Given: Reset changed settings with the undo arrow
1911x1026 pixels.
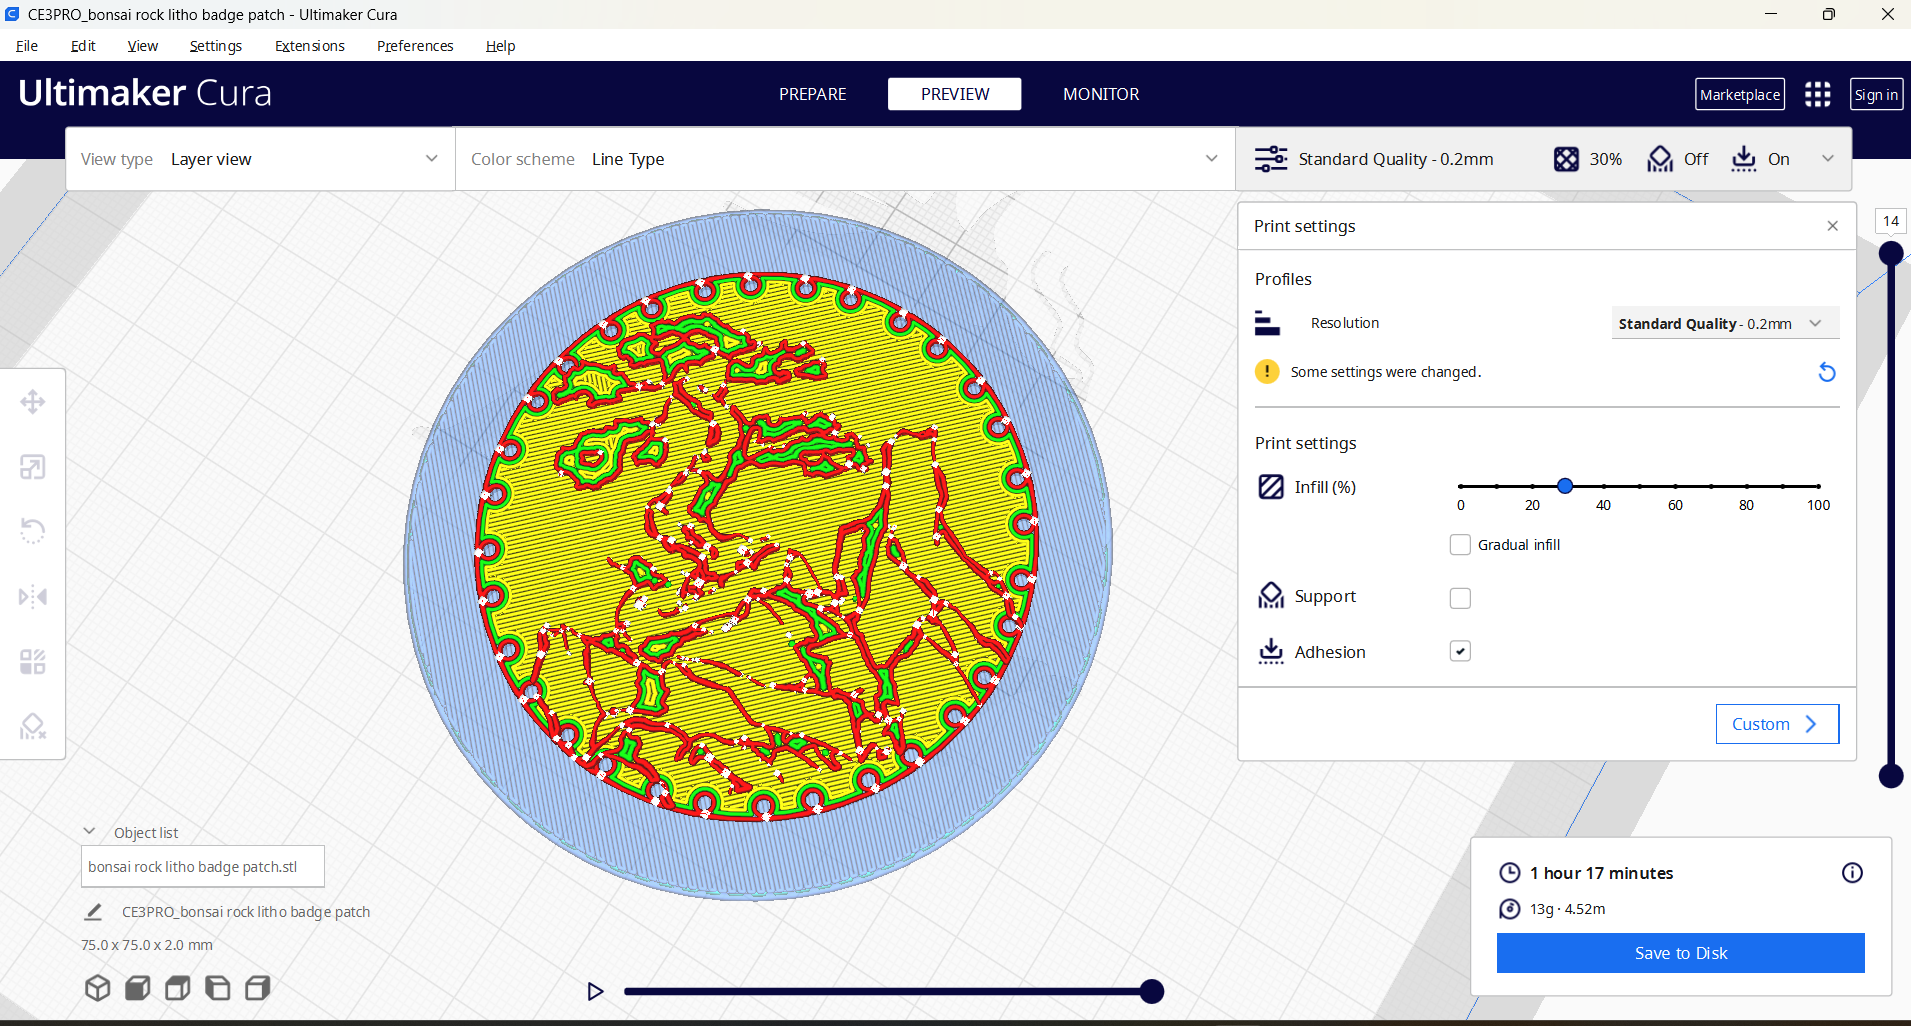Looking at the screenshot, I should (1826, 372).
